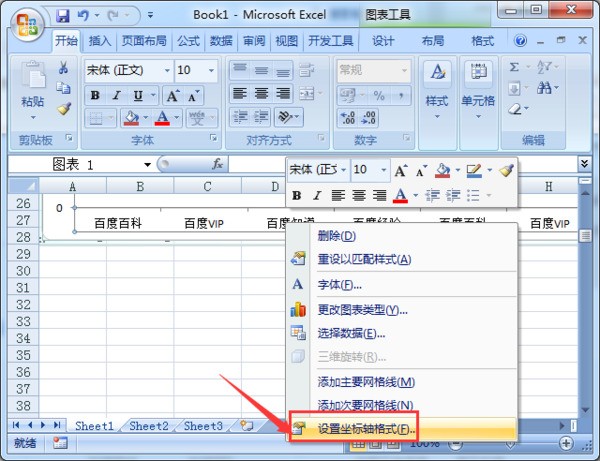Choose 删除(D) in context menu

[402, 236]
